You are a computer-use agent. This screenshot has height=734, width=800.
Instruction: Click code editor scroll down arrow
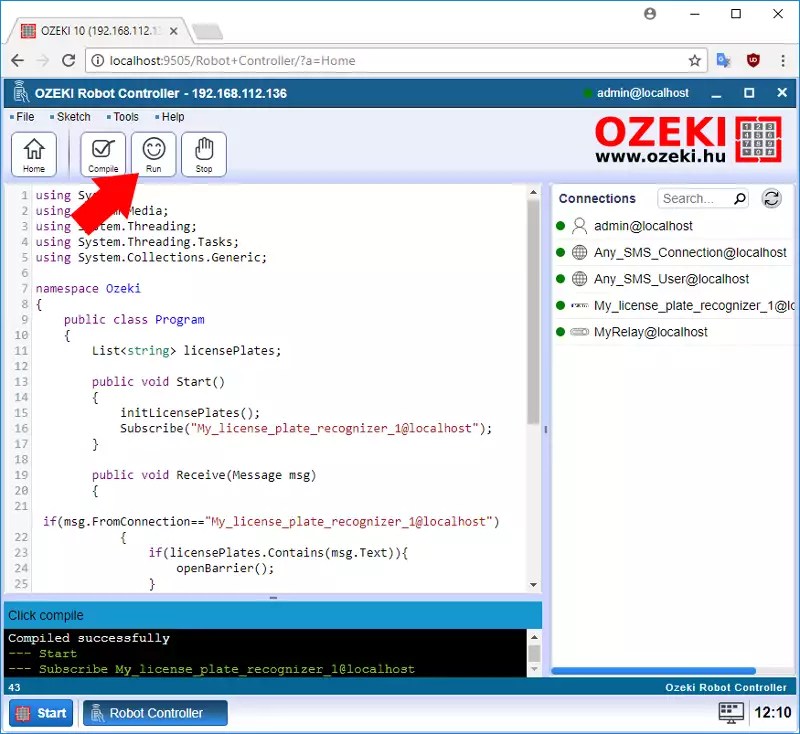pos(533,585)
